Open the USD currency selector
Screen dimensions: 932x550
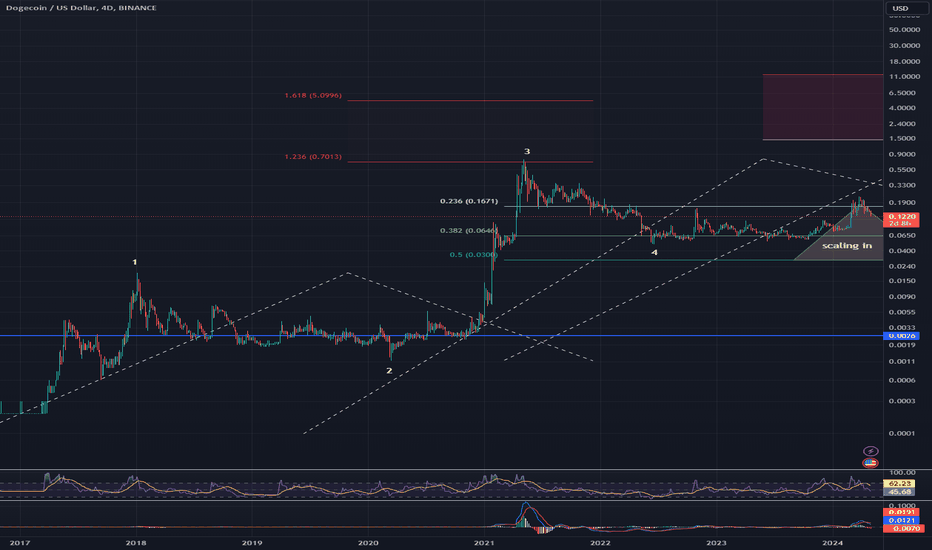click(906, 8)
